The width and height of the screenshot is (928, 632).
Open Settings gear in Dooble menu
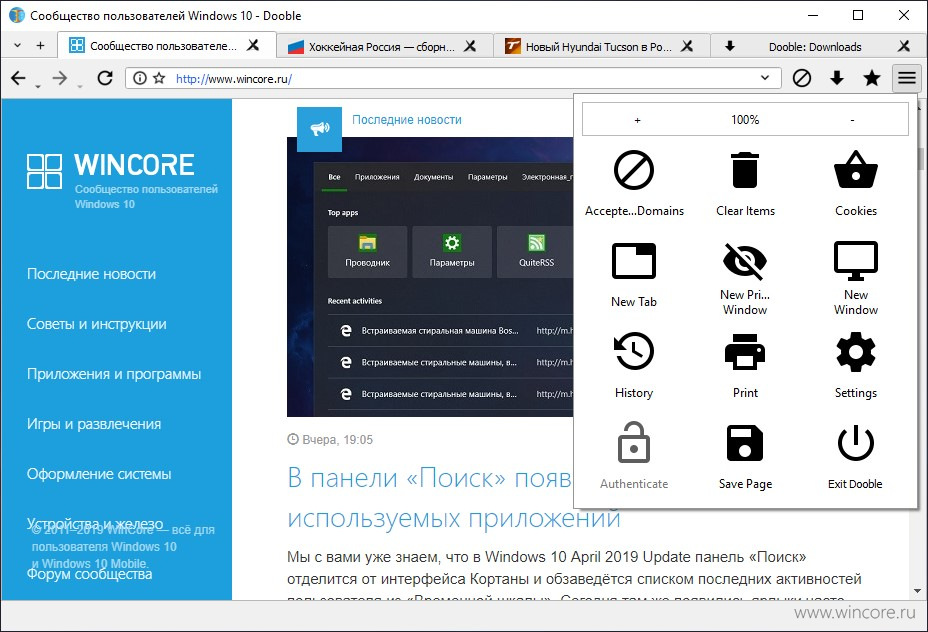(x=856, y=352)
